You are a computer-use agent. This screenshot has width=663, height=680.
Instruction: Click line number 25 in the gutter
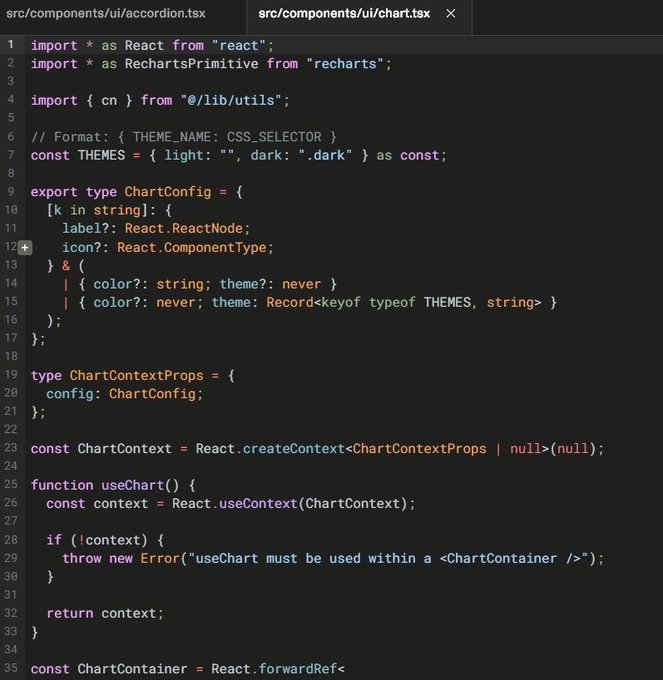tap(10, 484)
